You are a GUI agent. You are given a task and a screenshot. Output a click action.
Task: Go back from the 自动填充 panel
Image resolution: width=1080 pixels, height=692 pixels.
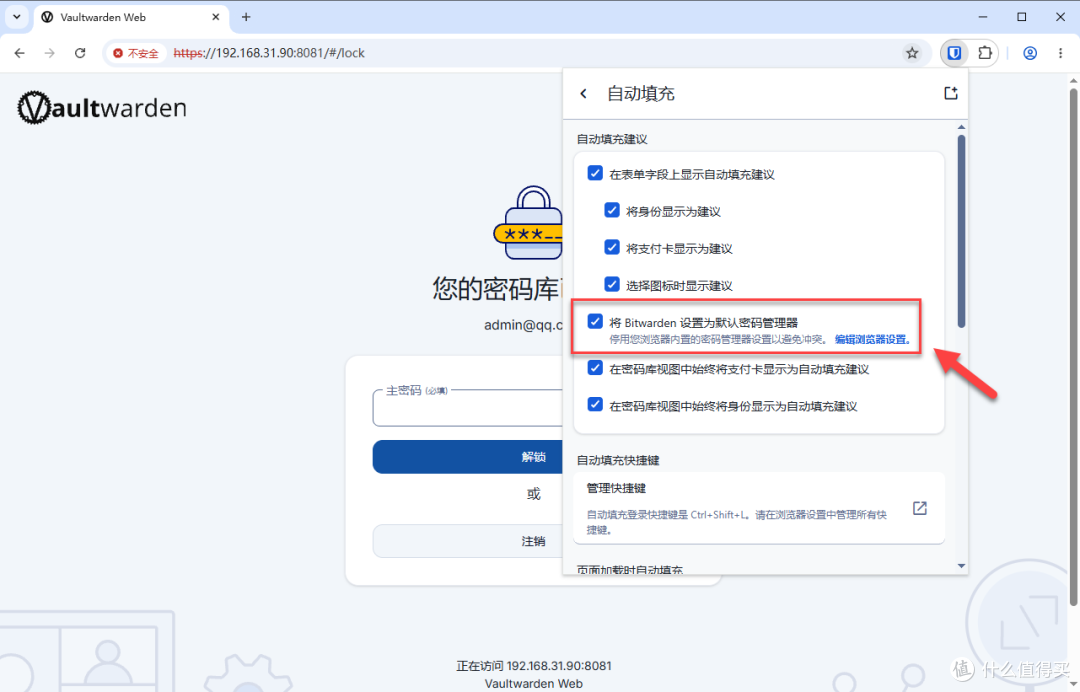pos(583,94)
